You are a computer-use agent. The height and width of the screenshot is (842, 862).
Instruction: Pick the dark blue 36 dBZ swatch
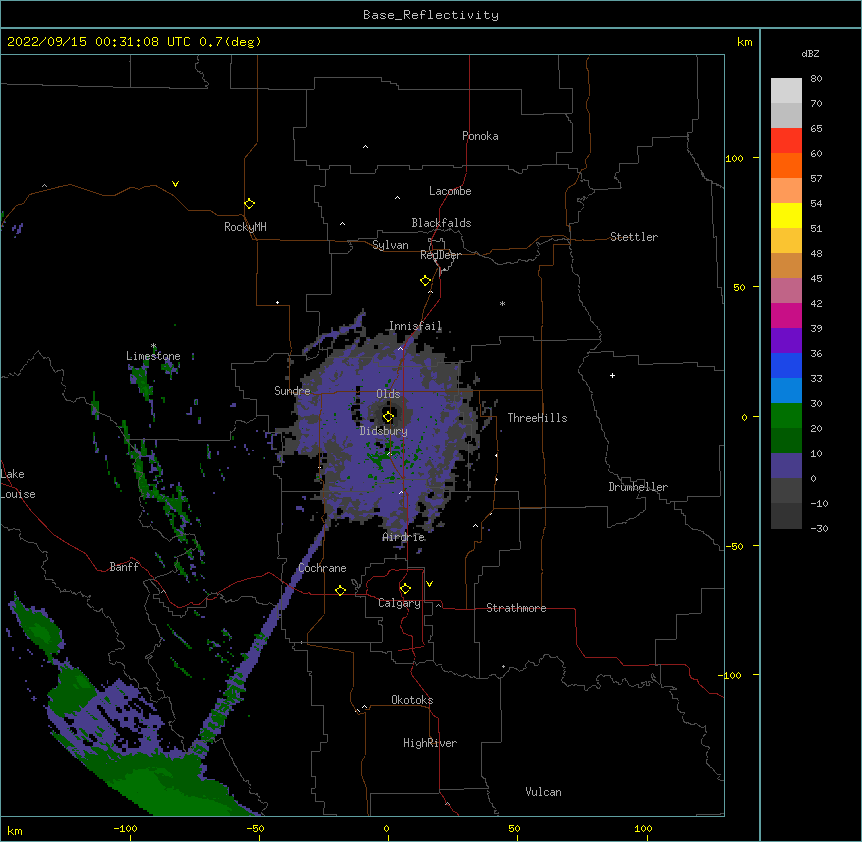coord(786,365)
